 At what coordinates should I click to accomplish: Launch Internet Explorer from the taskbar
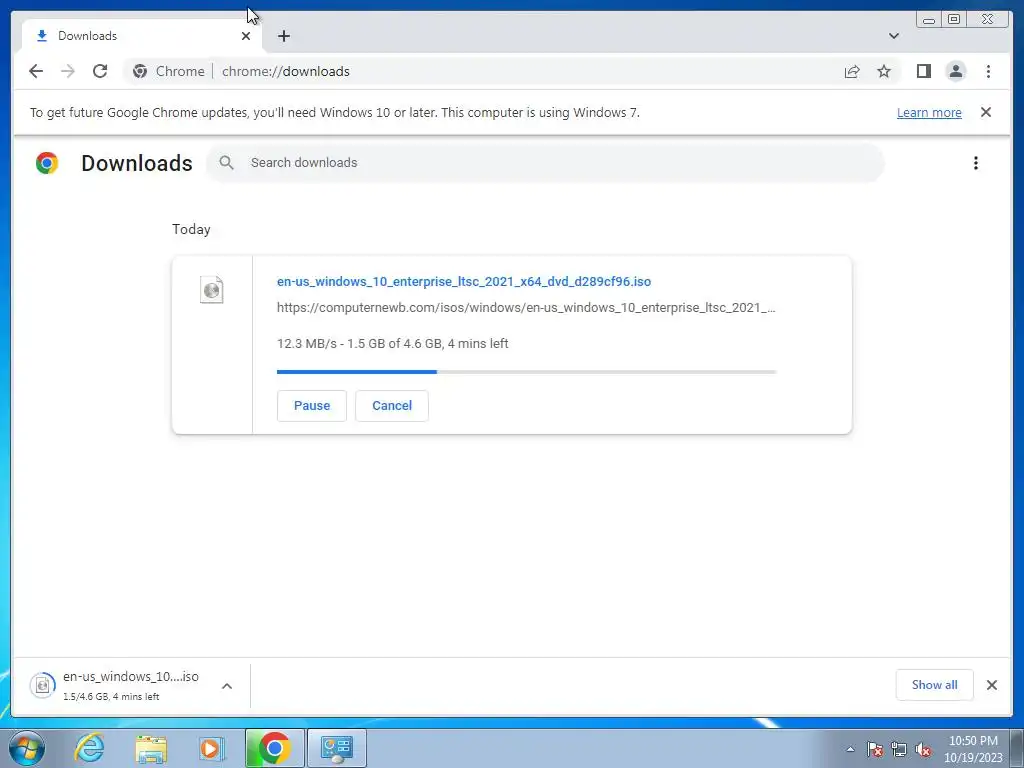[89, 748]
